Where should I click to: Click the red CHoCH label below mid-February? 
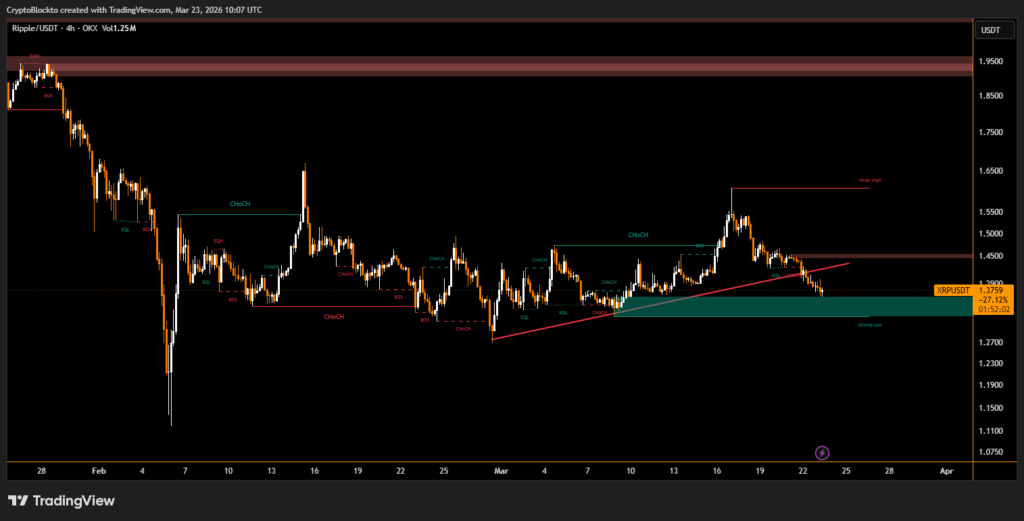333,316
